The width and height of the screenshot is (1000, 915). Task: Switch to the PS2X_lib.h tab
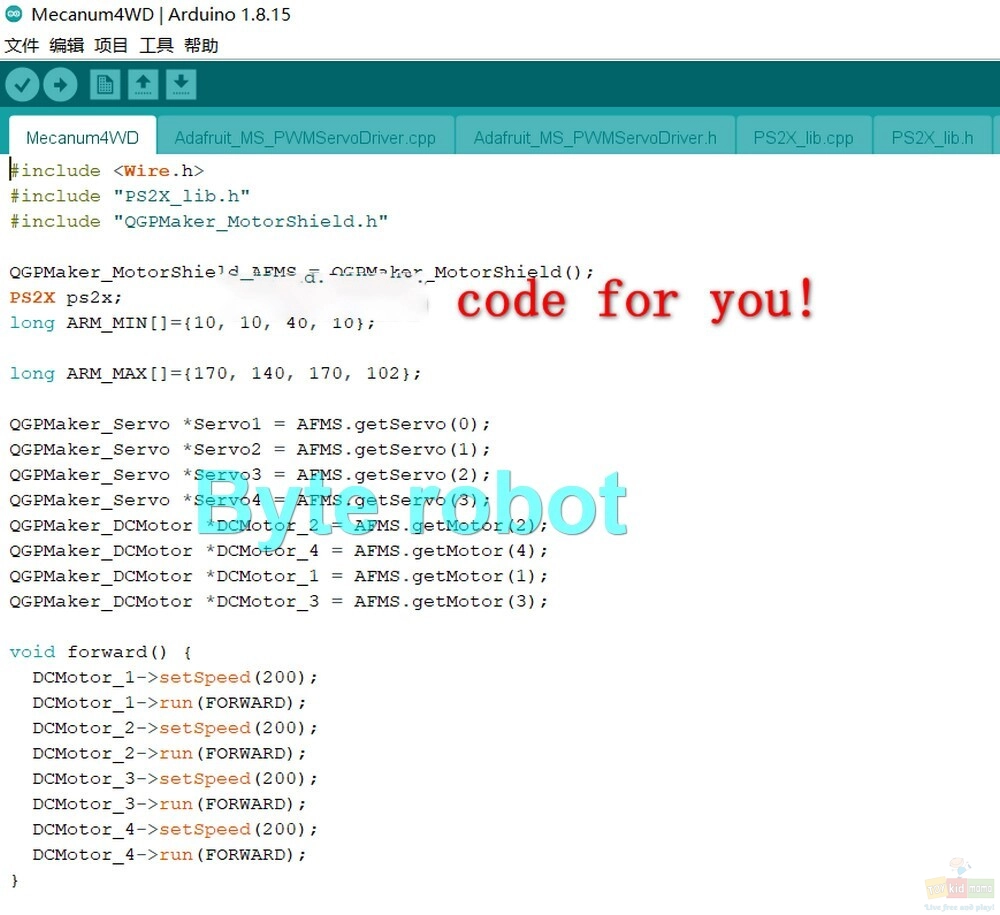click(932, 136)
